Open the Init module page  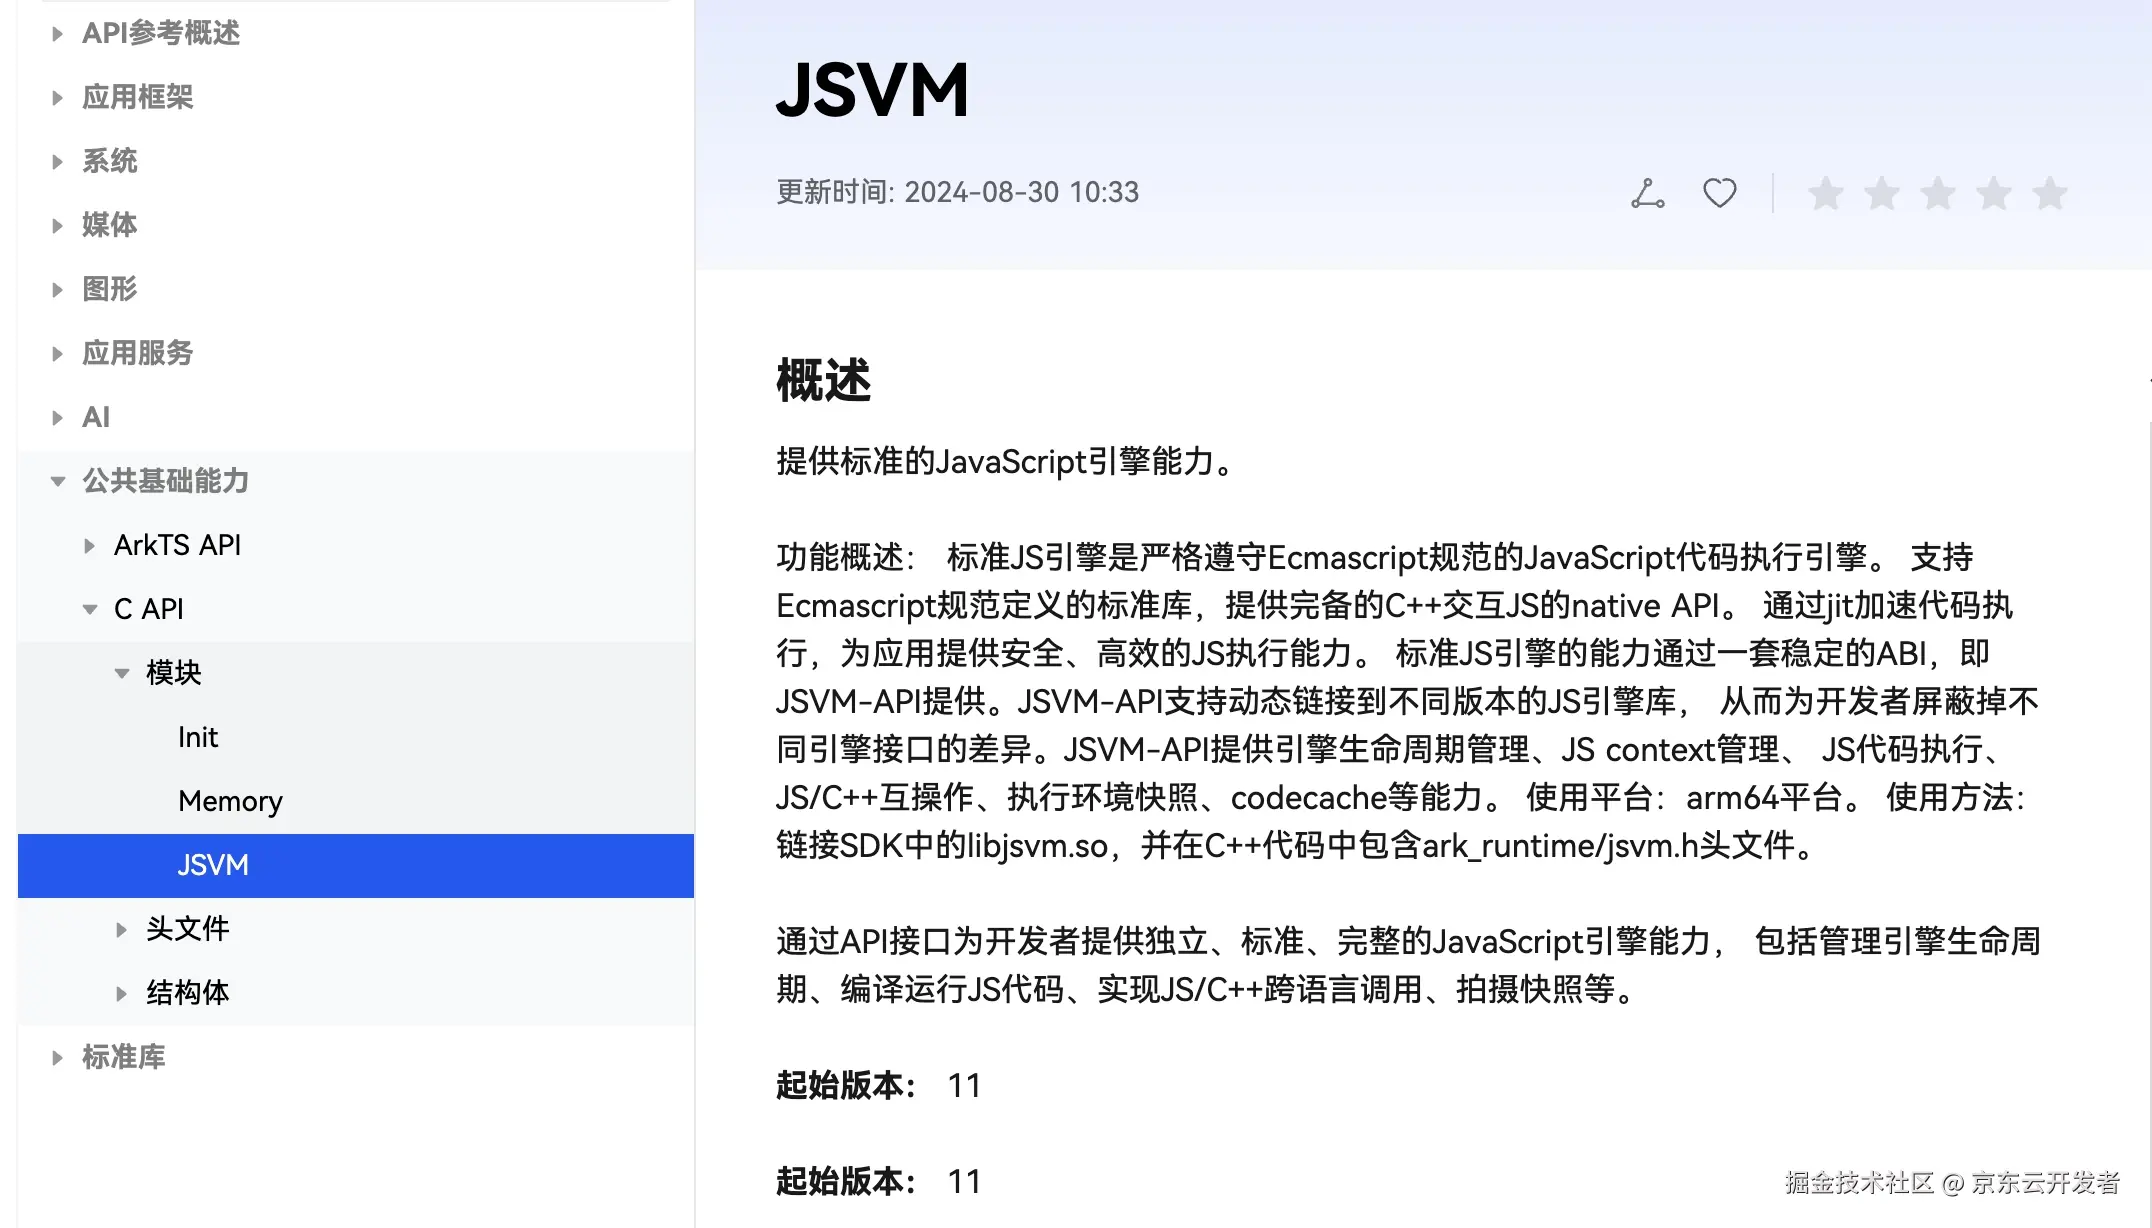pos(198,737)
